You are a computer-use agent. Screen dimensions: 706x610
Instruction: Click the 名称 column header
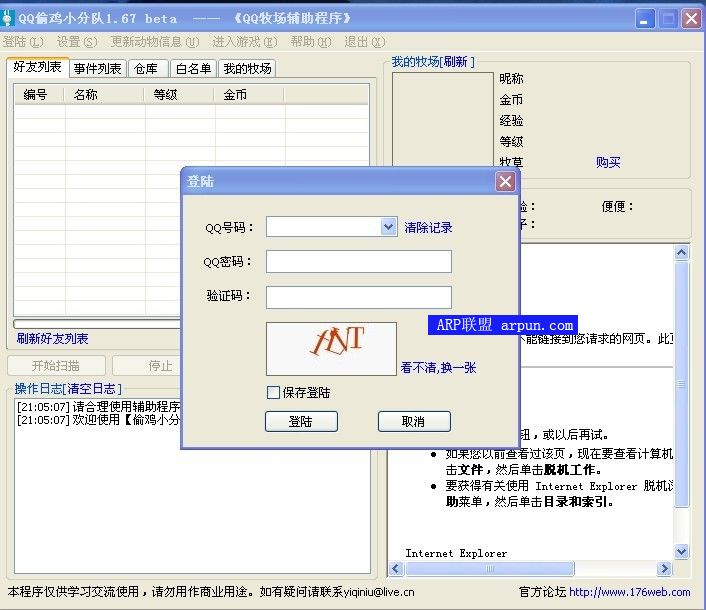click(x=105, y=95)
